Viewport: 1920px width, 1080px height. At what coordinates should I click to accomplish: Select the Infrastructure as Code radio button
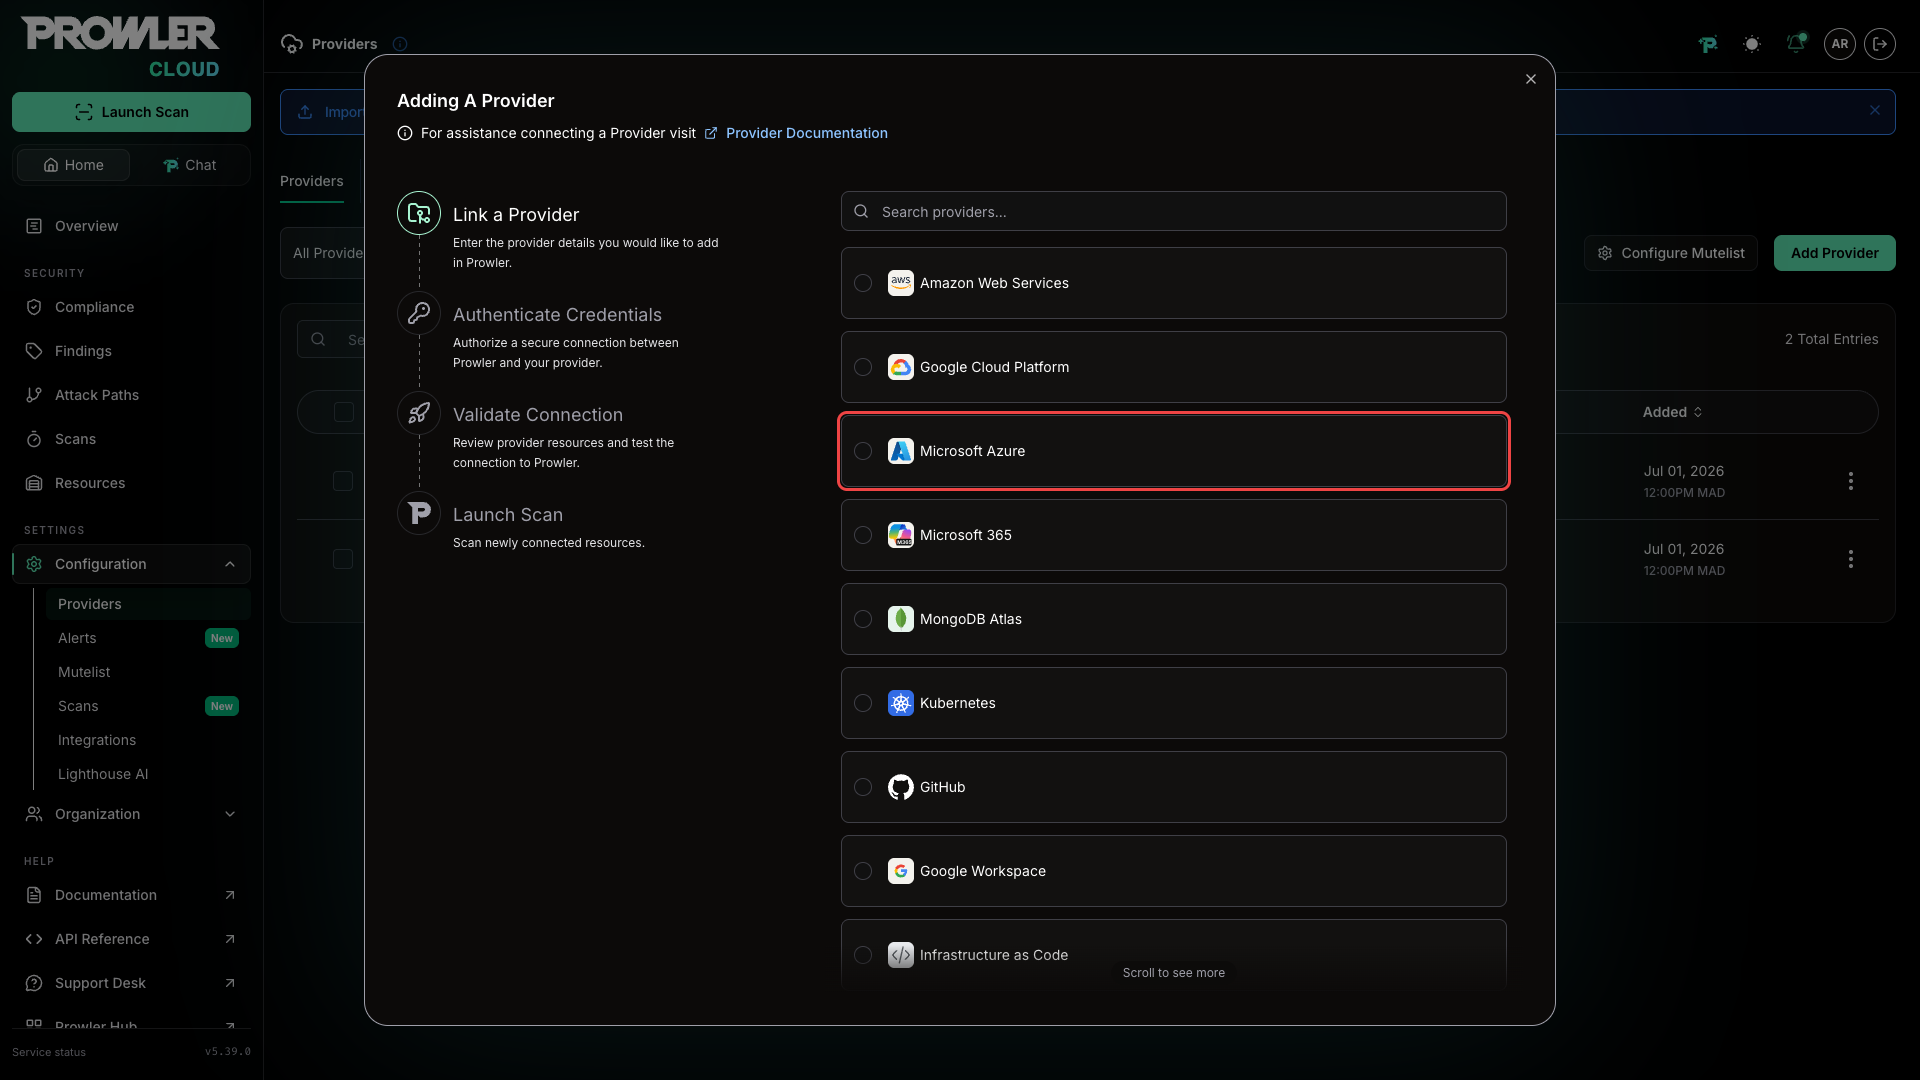(863, 955)
